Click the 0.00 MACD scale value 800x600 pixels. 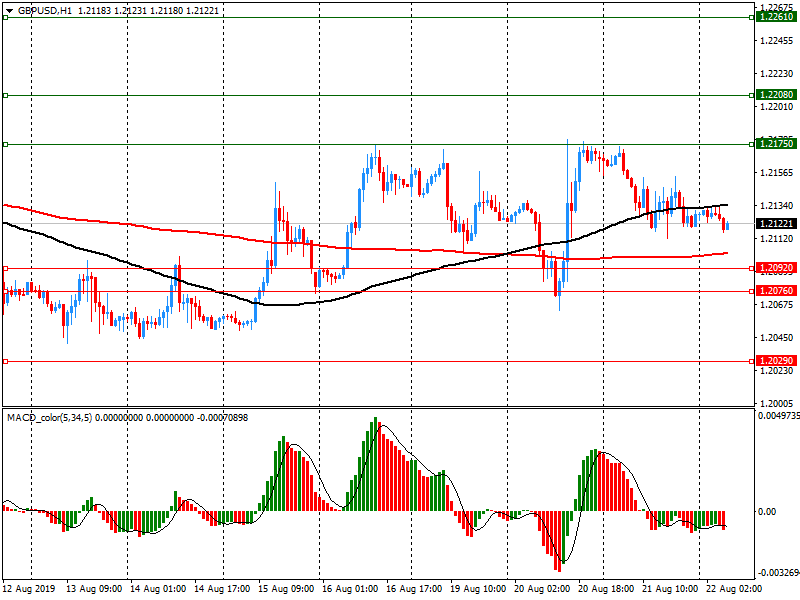767,511
